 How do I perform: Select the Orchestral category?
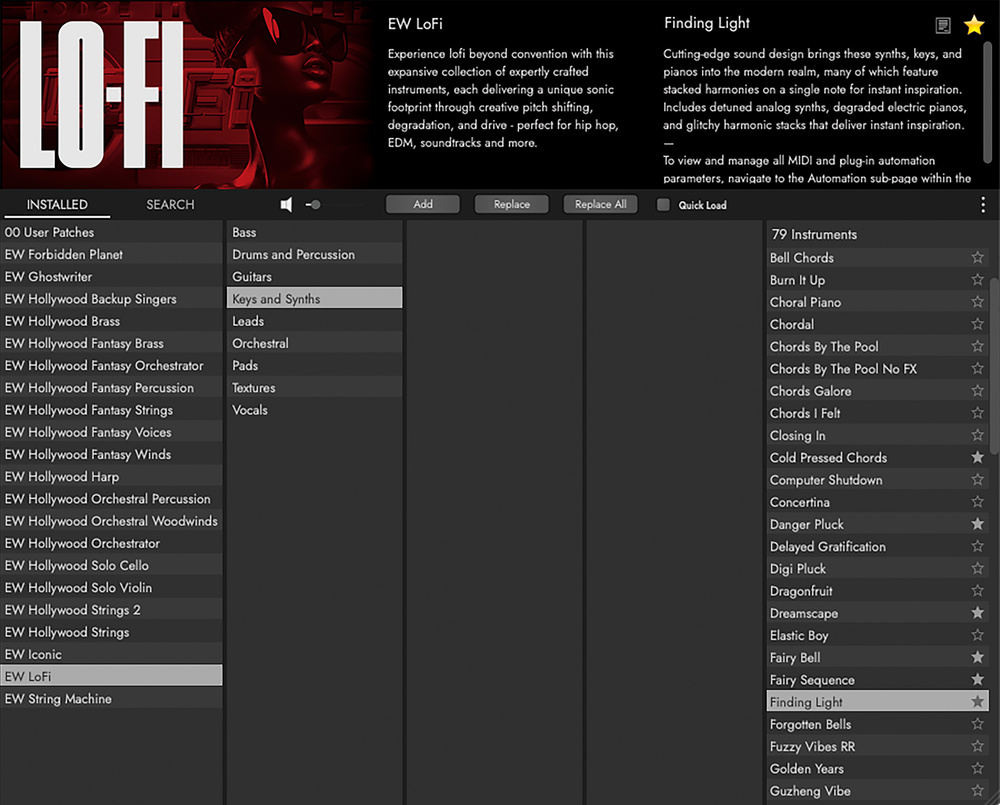point(314,343)
